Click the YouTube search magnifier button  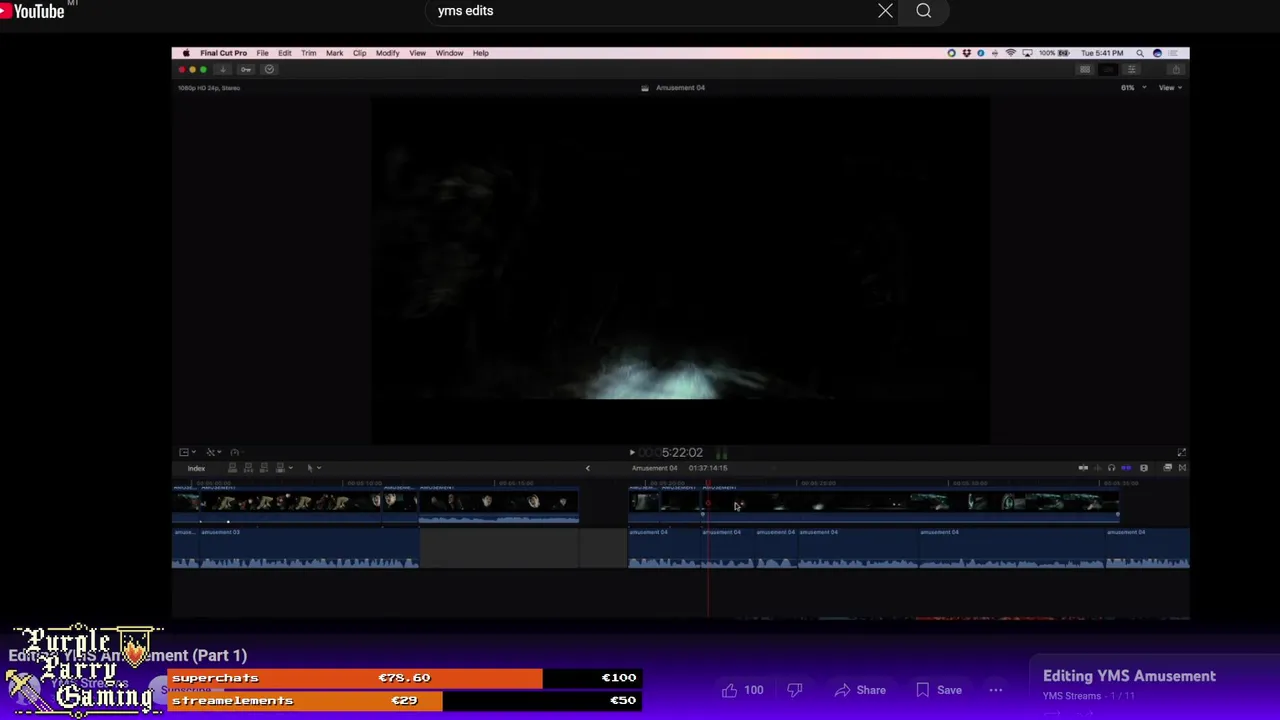tap(924, 11)
